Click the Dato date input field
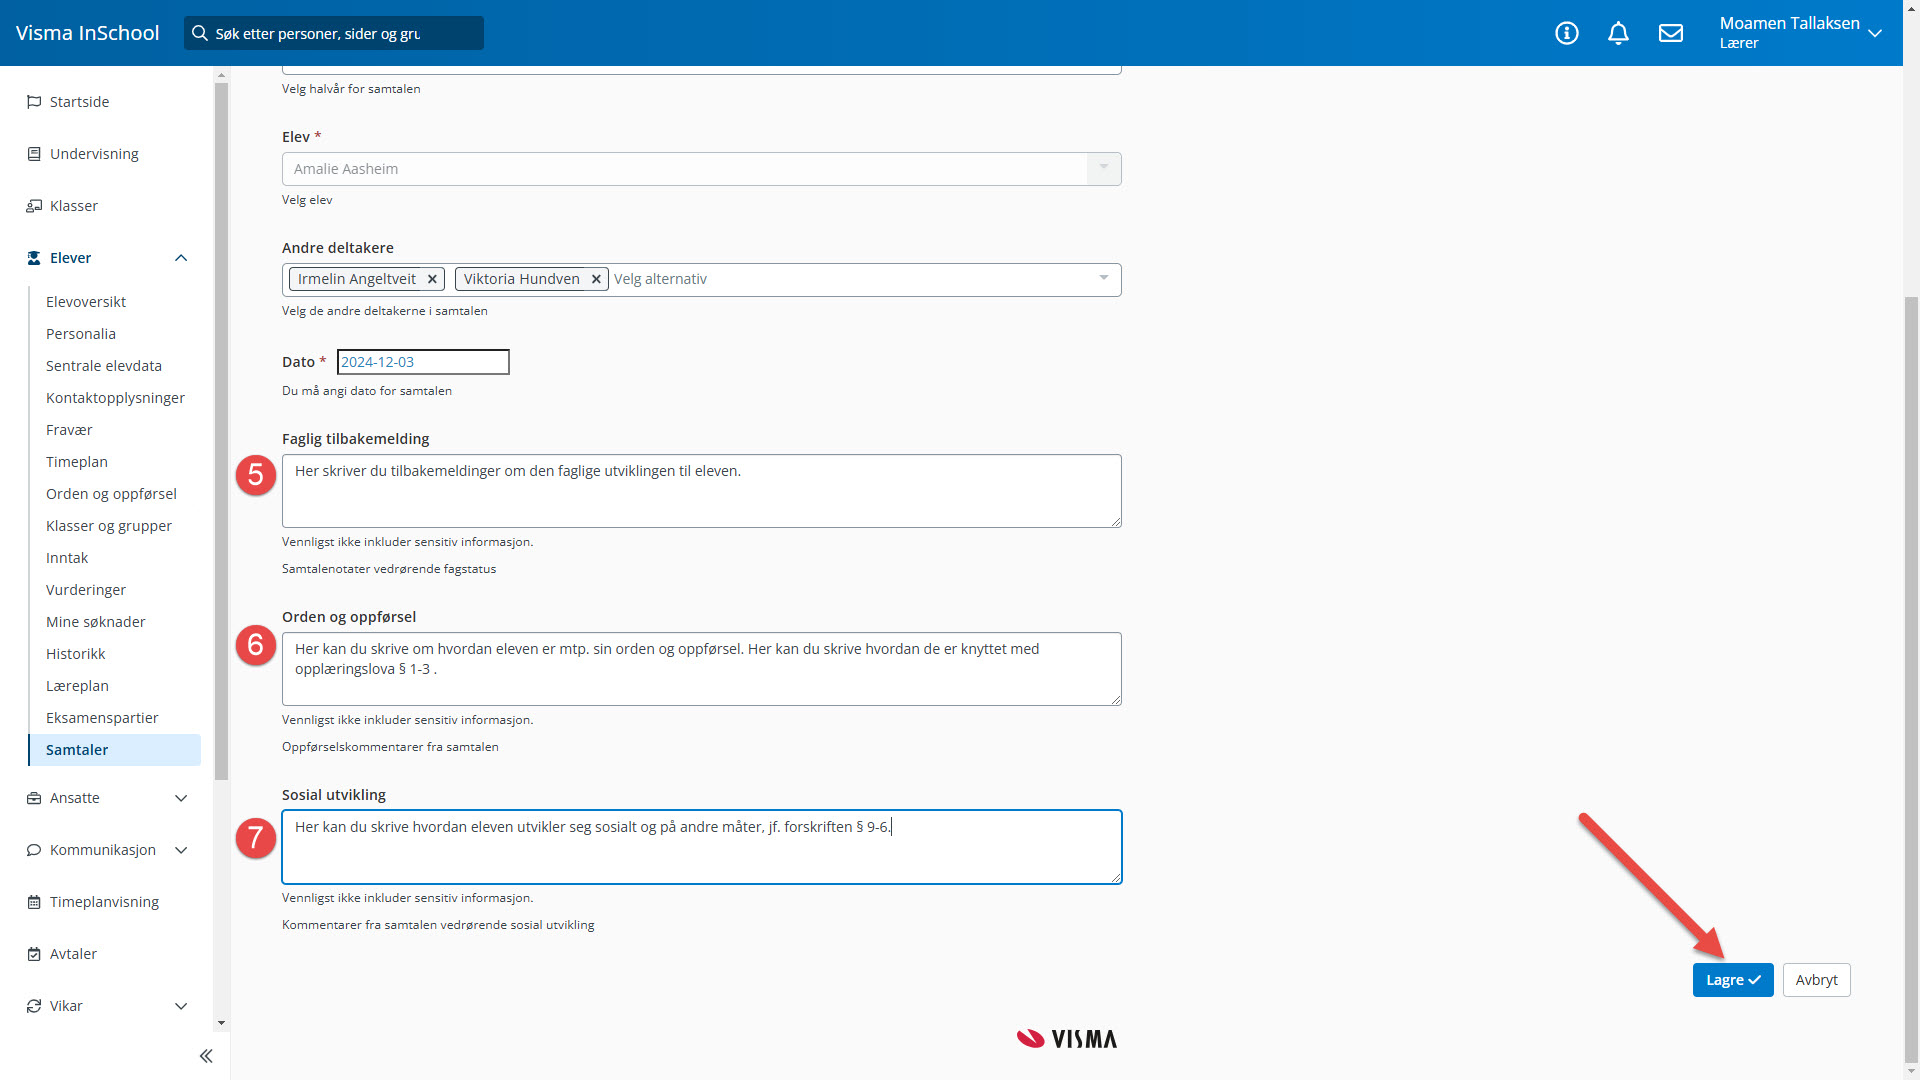 pyautogui.click(x=423, y=362)
